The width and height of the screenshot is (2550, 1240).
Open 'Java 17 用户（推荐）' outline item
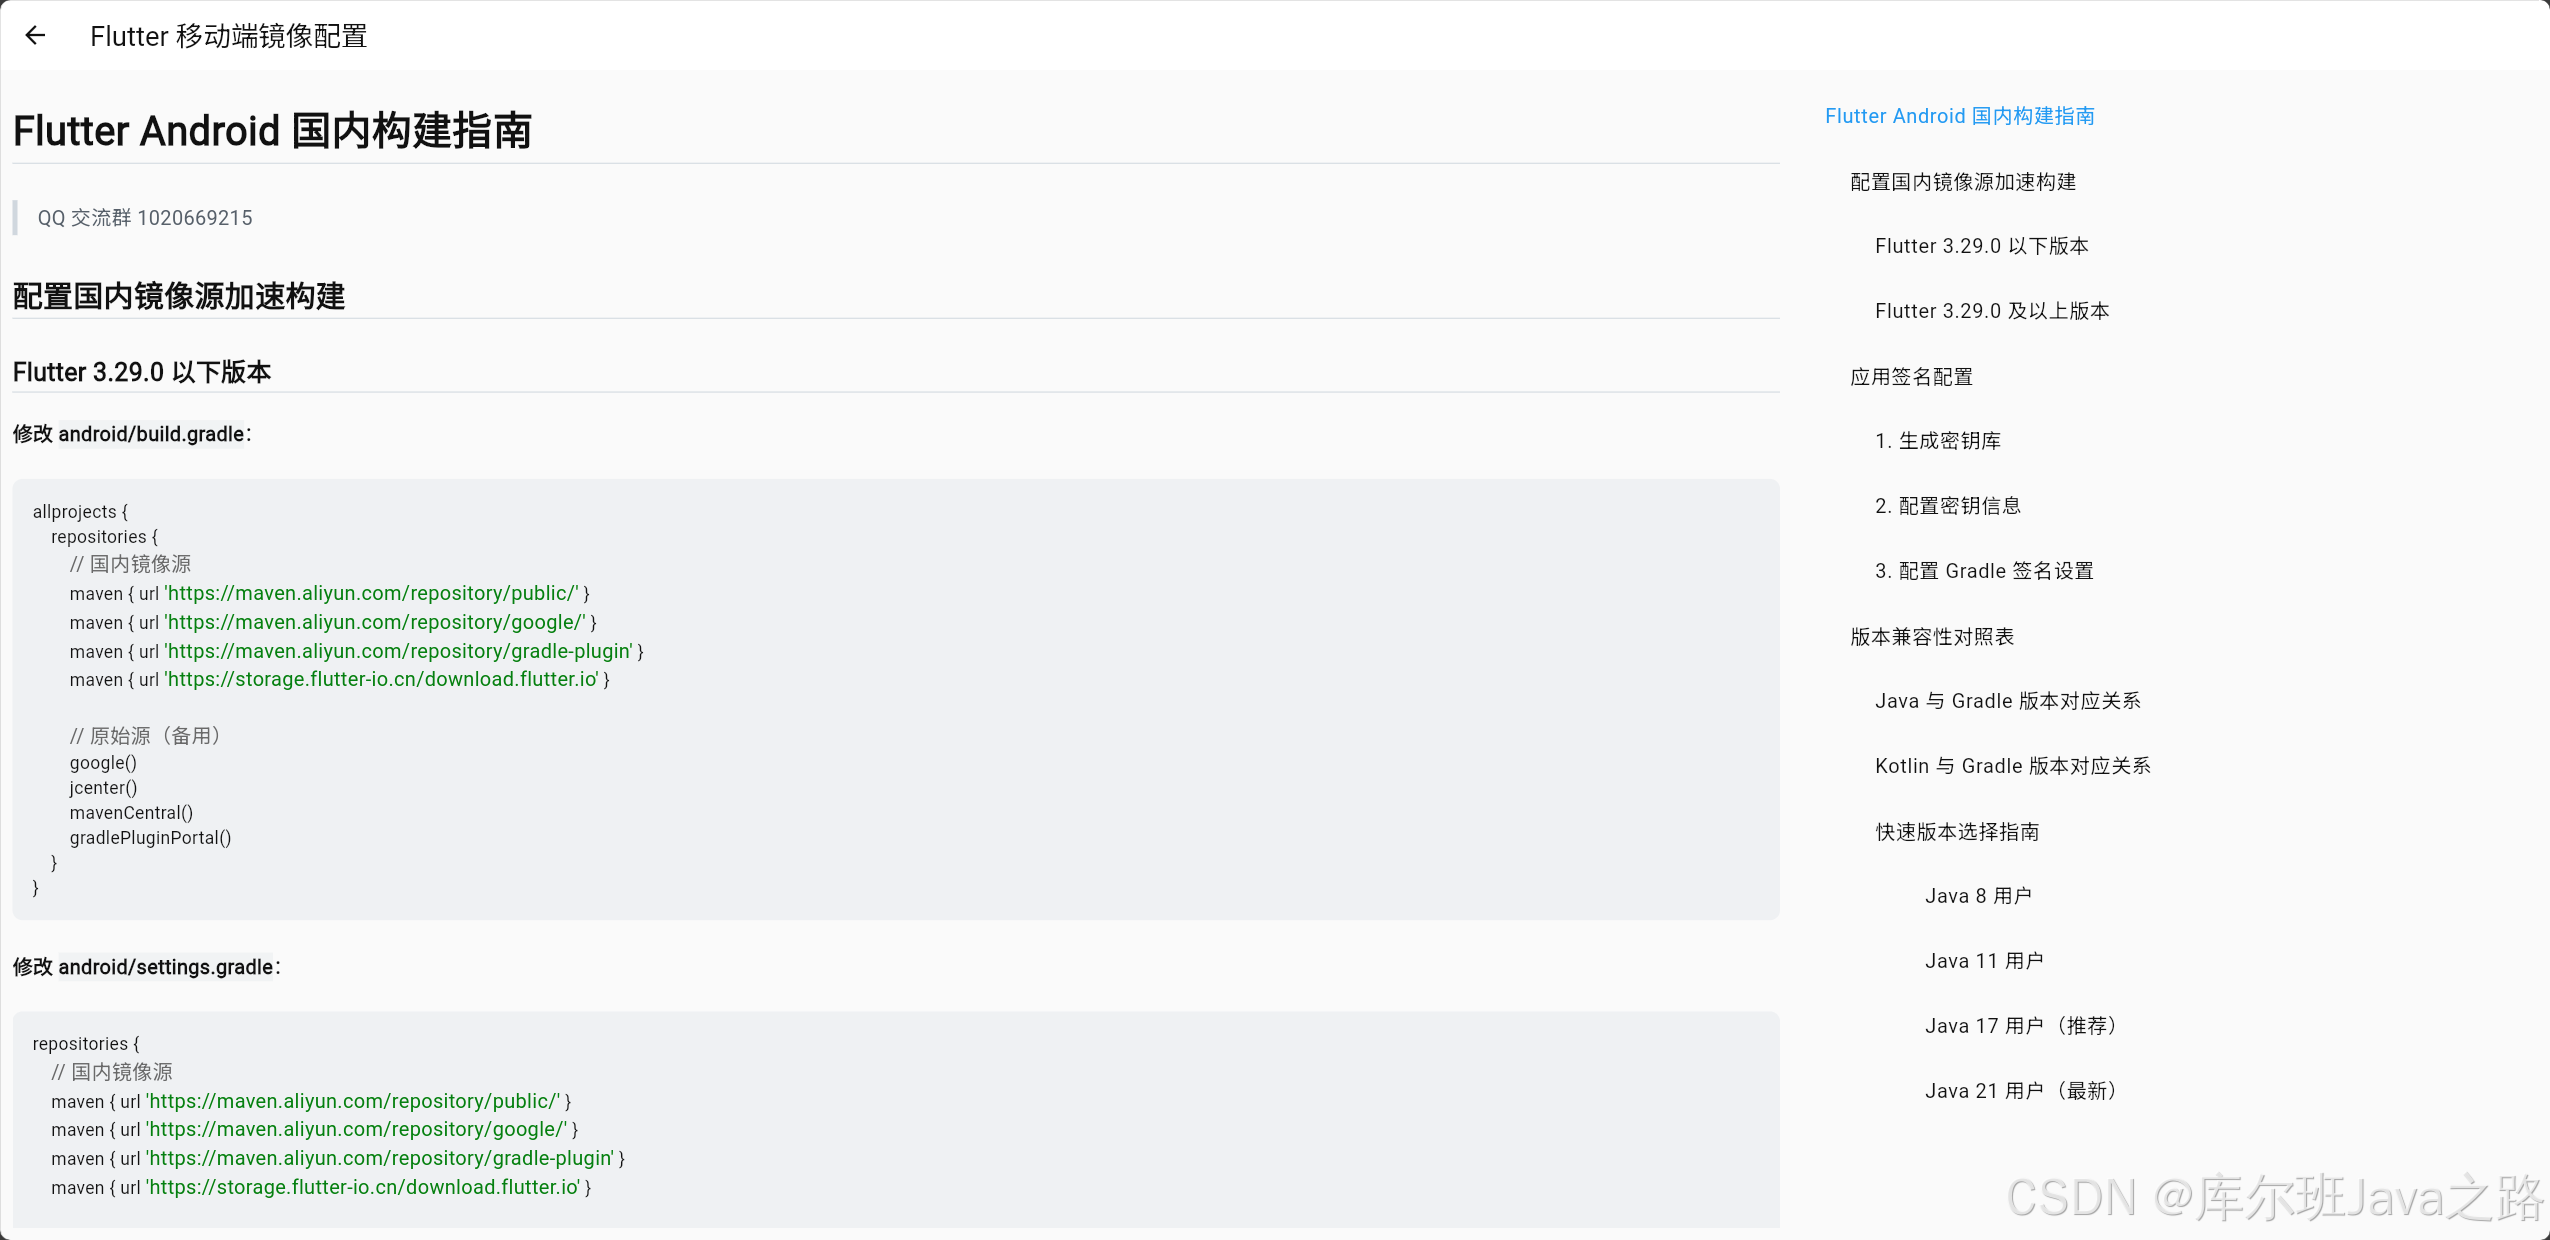2020,1026
